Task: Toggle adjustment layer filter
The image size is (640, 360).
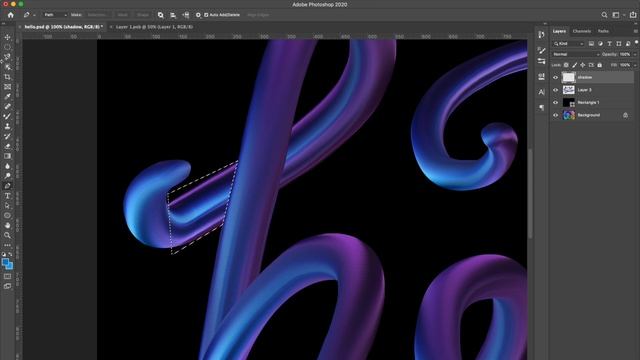Action: tap(600, 44)
